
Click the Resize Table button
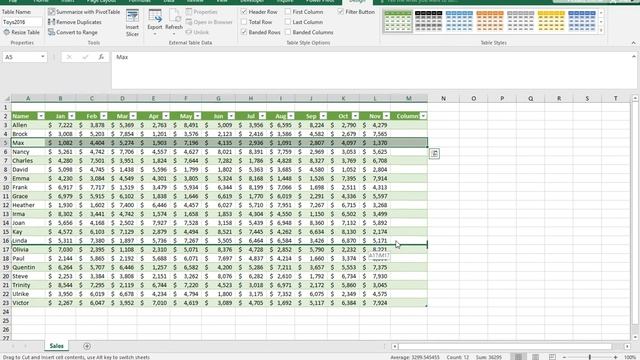point(21,32)
